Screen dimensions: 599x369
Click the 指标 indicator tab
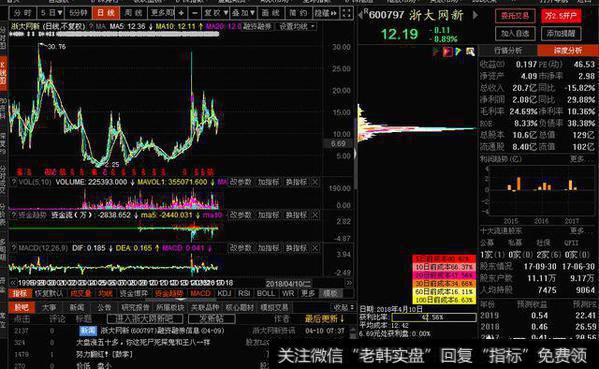coord(20,293)
